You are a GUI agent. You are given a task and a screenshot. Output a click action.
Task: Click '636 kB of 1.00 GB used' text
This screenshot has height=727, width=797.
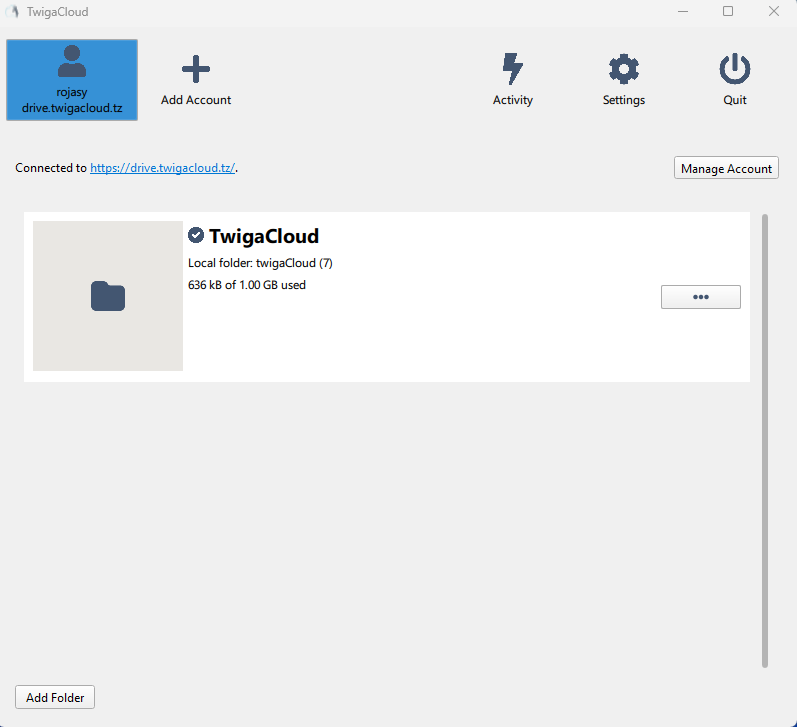[x=247, y=285]
